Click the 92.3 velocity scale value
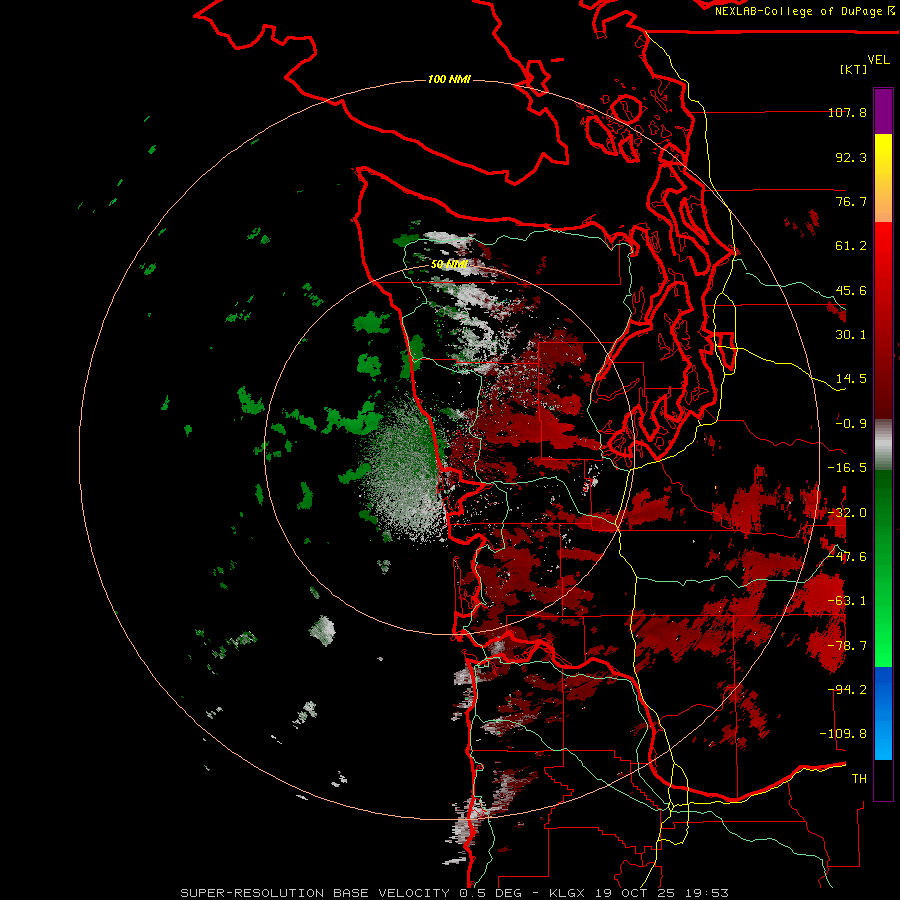The image size is (900, 900). (x=851, y=157)
